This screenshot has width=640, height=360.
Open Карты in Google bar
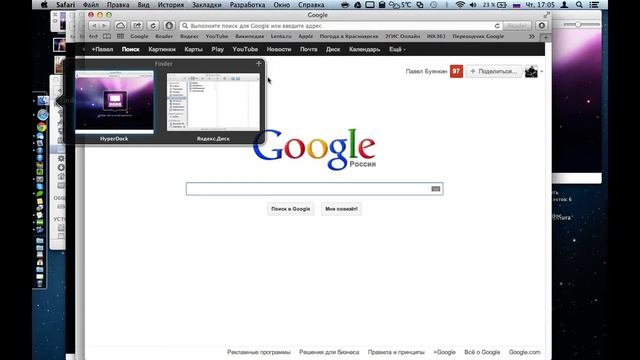point(193,49)
